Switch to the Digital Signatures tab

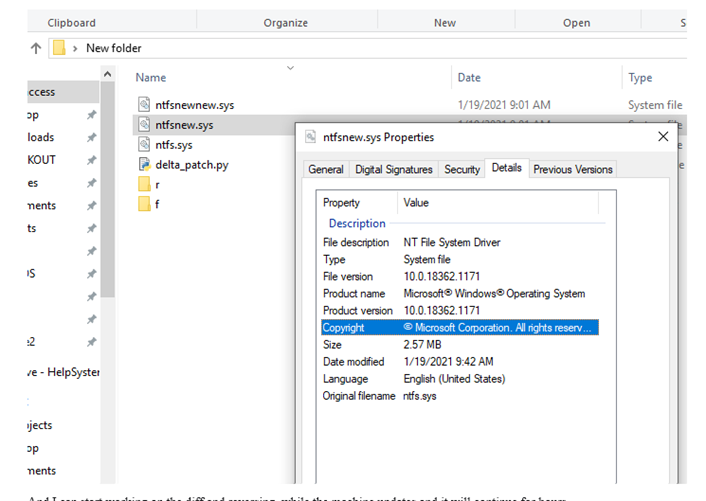click(394, 169)
